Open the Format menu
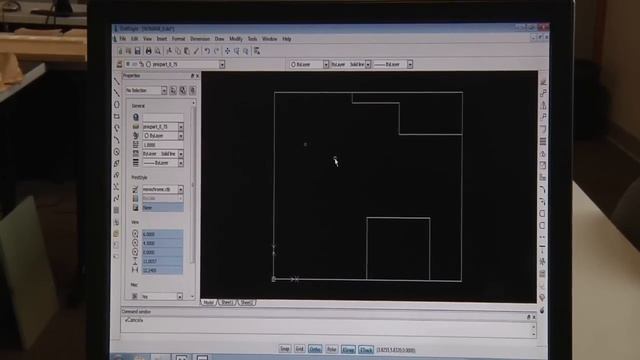This screenshot has height=360, width=640. click(x=178, y=39)
